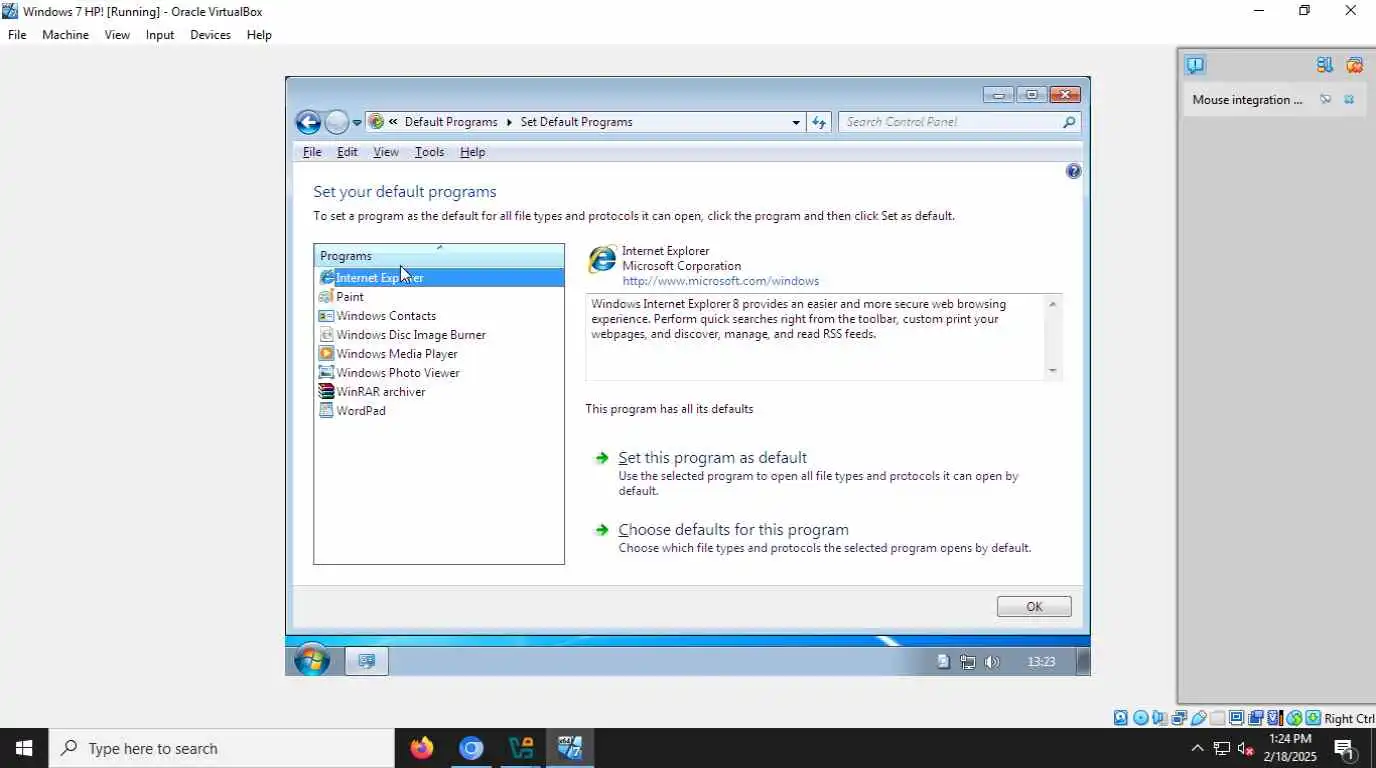This screenshot has height=768, width=1376.
Task: Click the blue help question mark icon
Action: point(1073,171)
